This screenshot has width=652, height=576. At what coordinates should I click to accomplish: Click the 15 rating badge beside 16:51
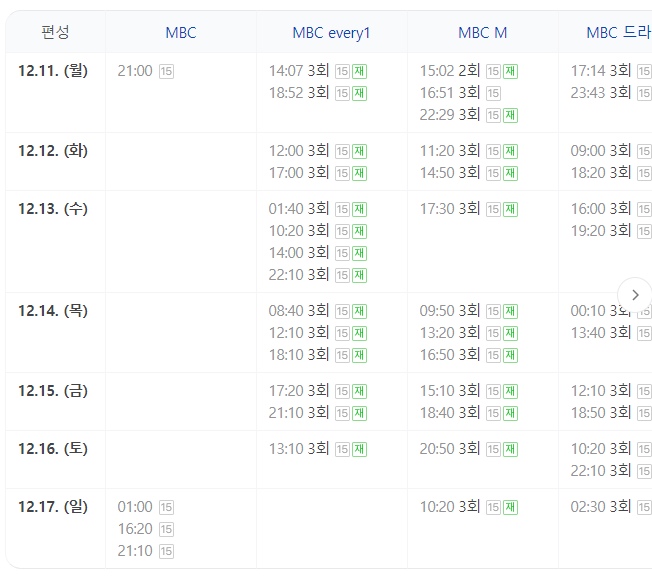coord(494,94)
